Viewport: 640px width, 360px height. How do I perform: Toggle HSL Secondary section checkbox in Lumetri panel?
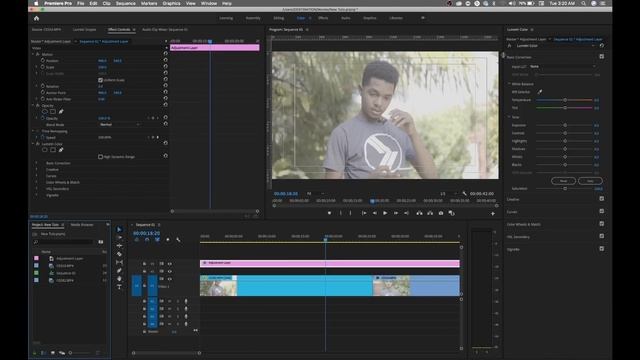[602, 236]
